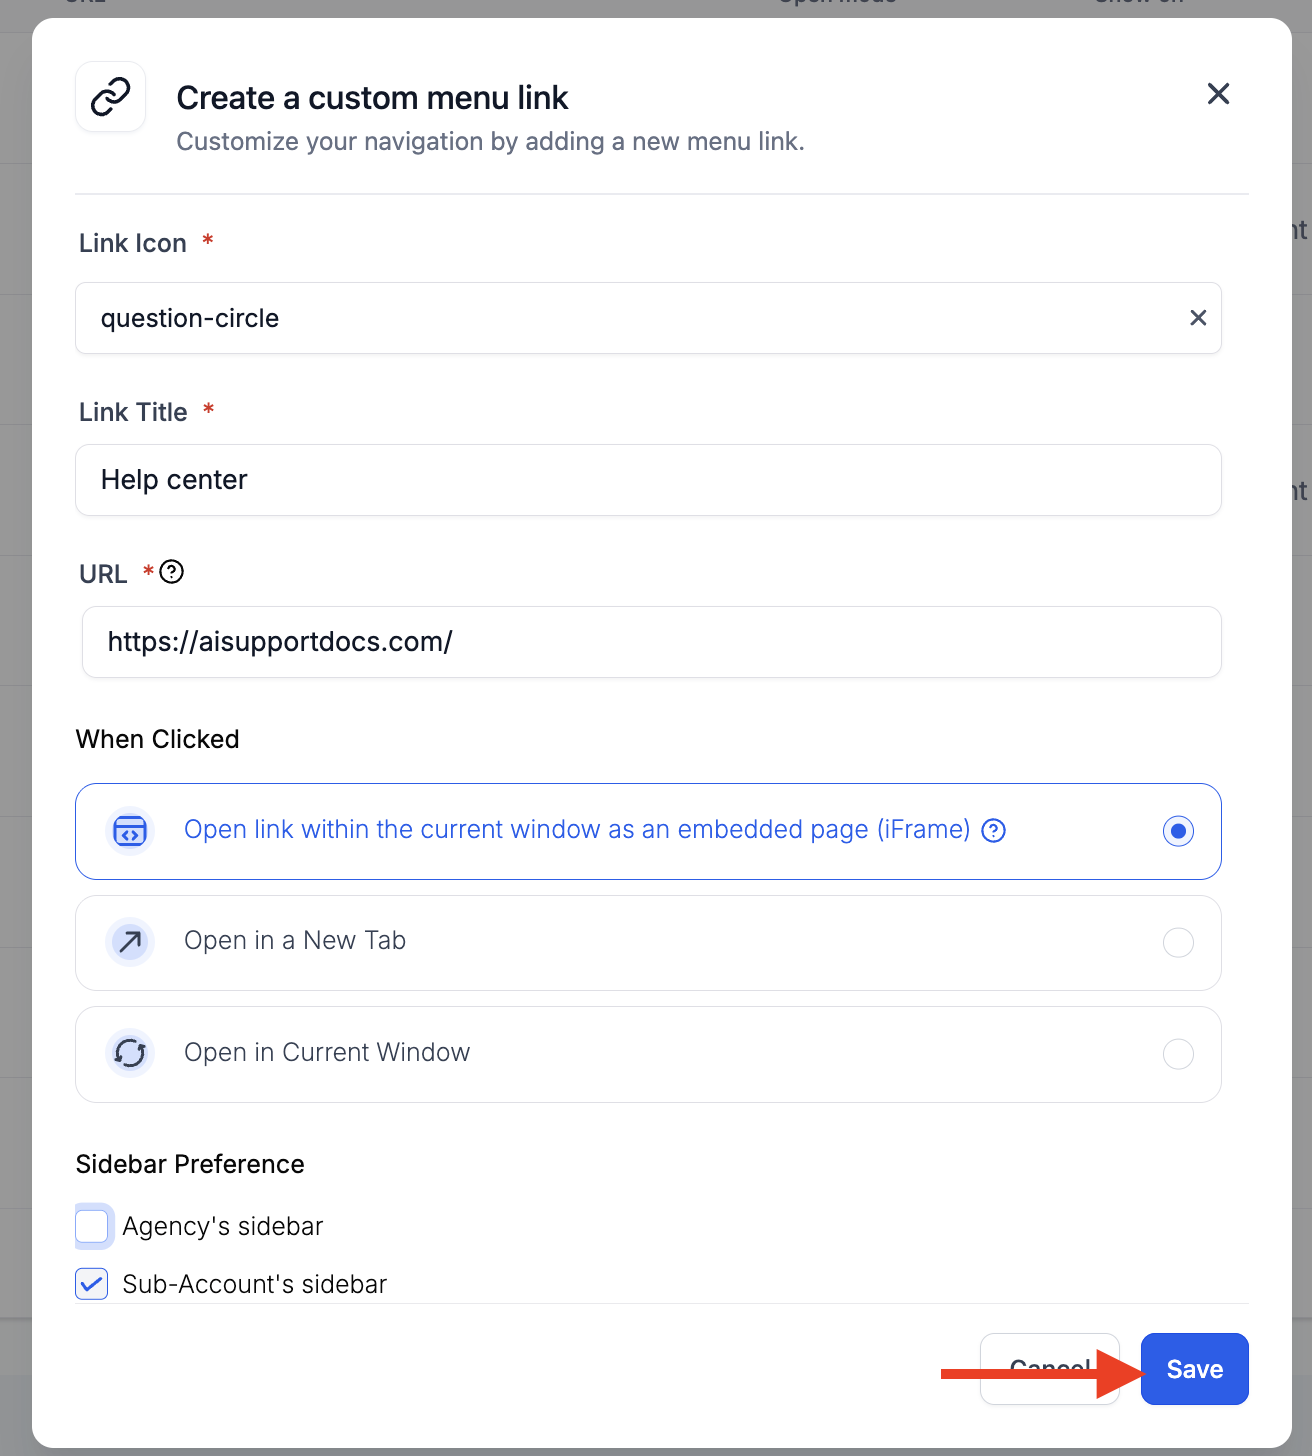Viewport: 1312px width, 1456px height.
Task: Select the Open in Current Window radio
Action: 1178,1054
